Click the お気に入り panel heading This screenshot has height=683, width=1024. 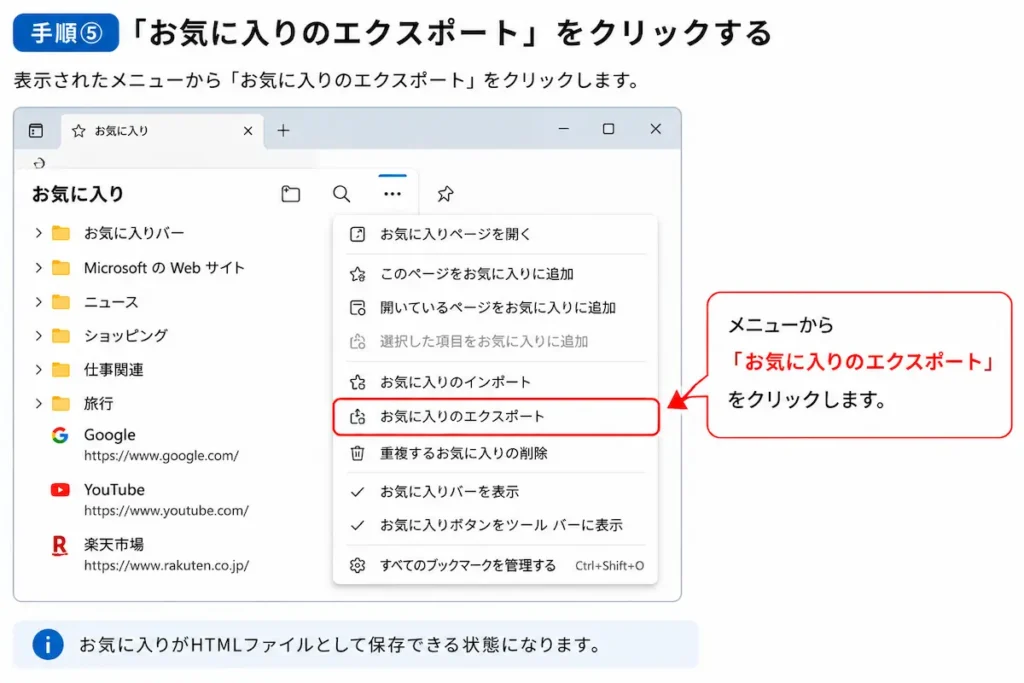click(x=78, y=194)
